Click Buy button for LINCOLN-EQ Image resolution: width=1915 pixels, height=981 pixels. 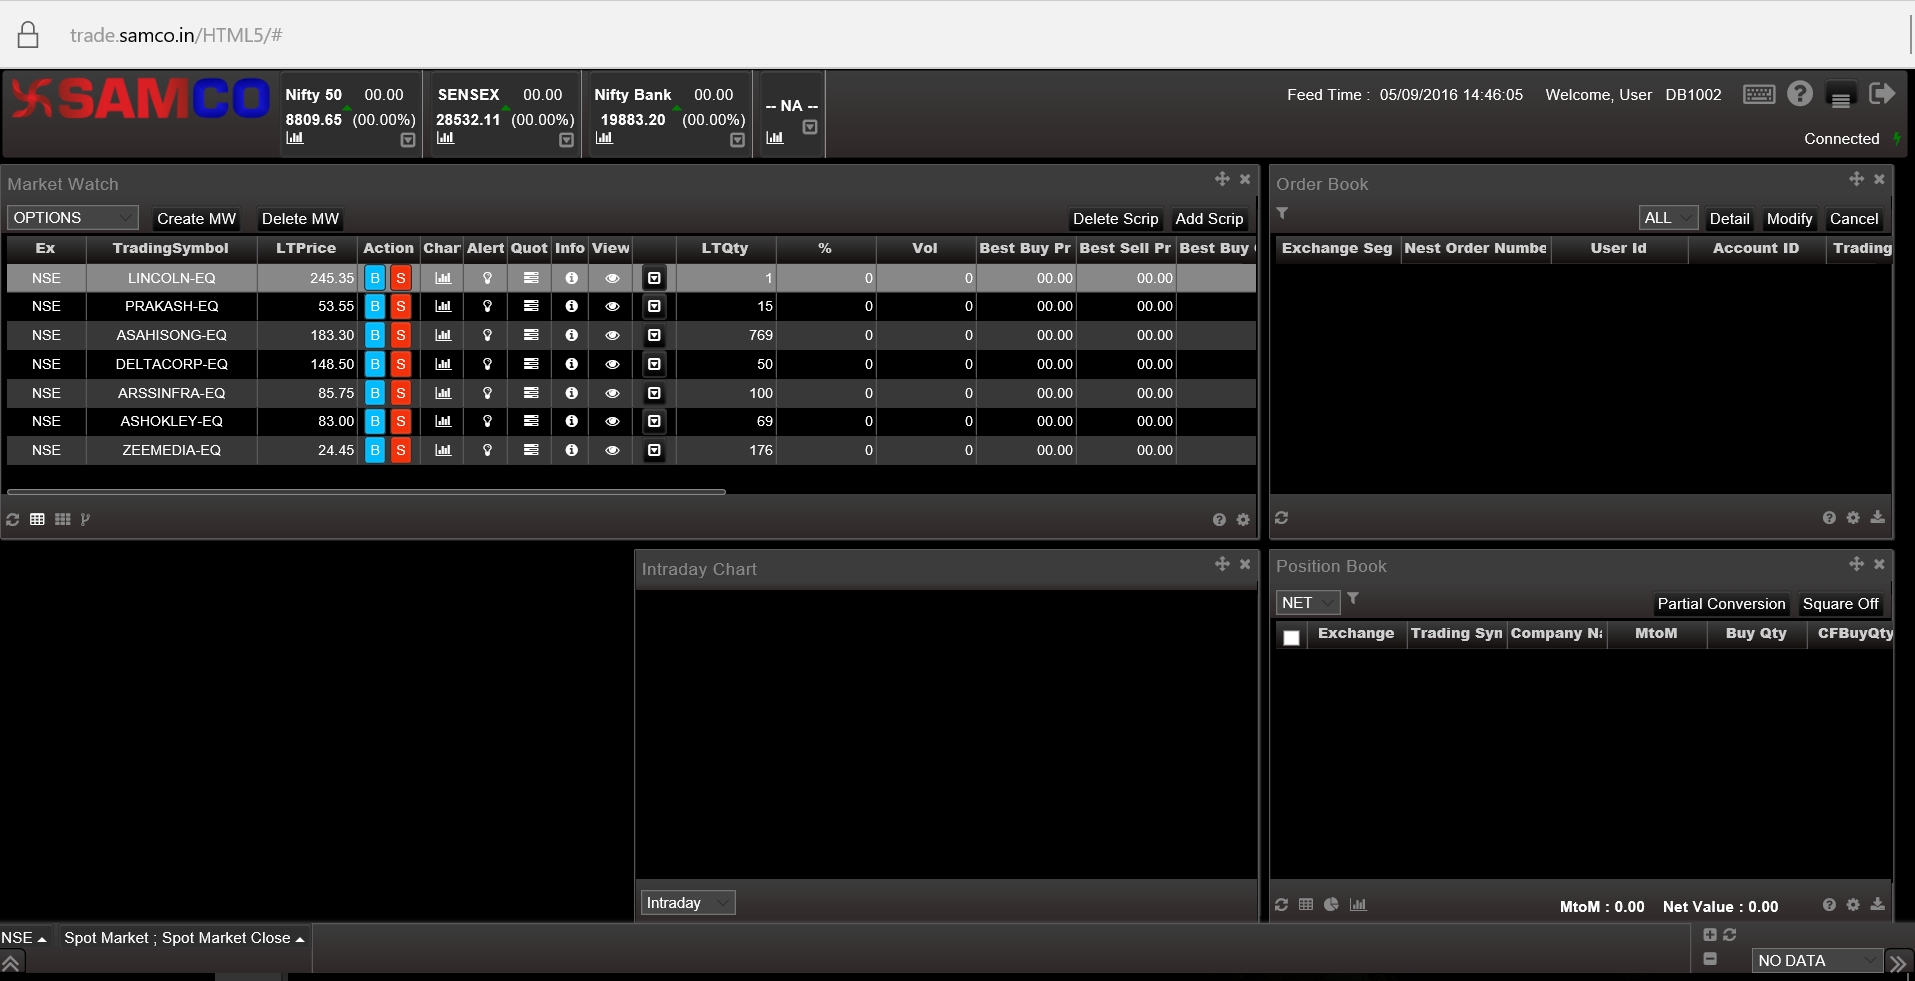[375, 278]
